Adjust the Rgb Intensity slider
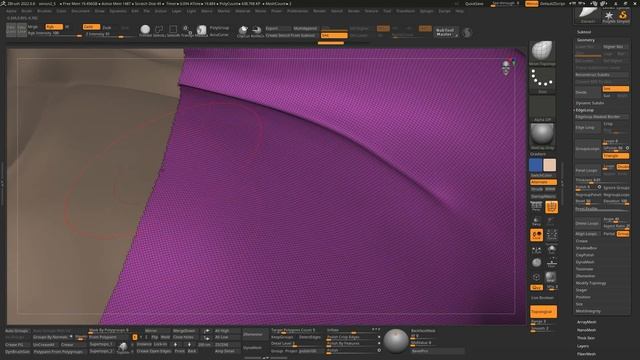 pyautogui.click(x=54, y=34)
